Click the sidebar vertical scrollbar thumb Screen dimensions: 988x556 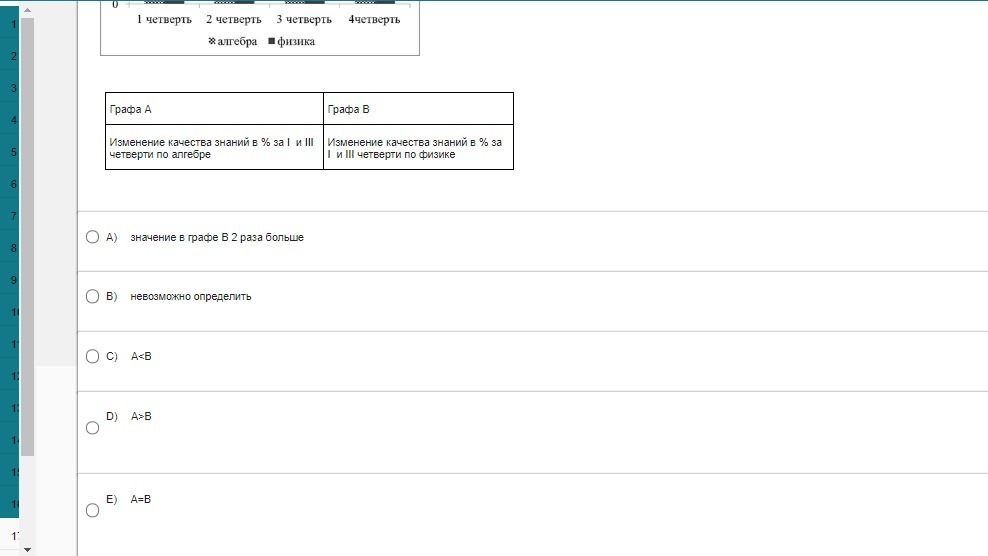[x=27, y=235]
